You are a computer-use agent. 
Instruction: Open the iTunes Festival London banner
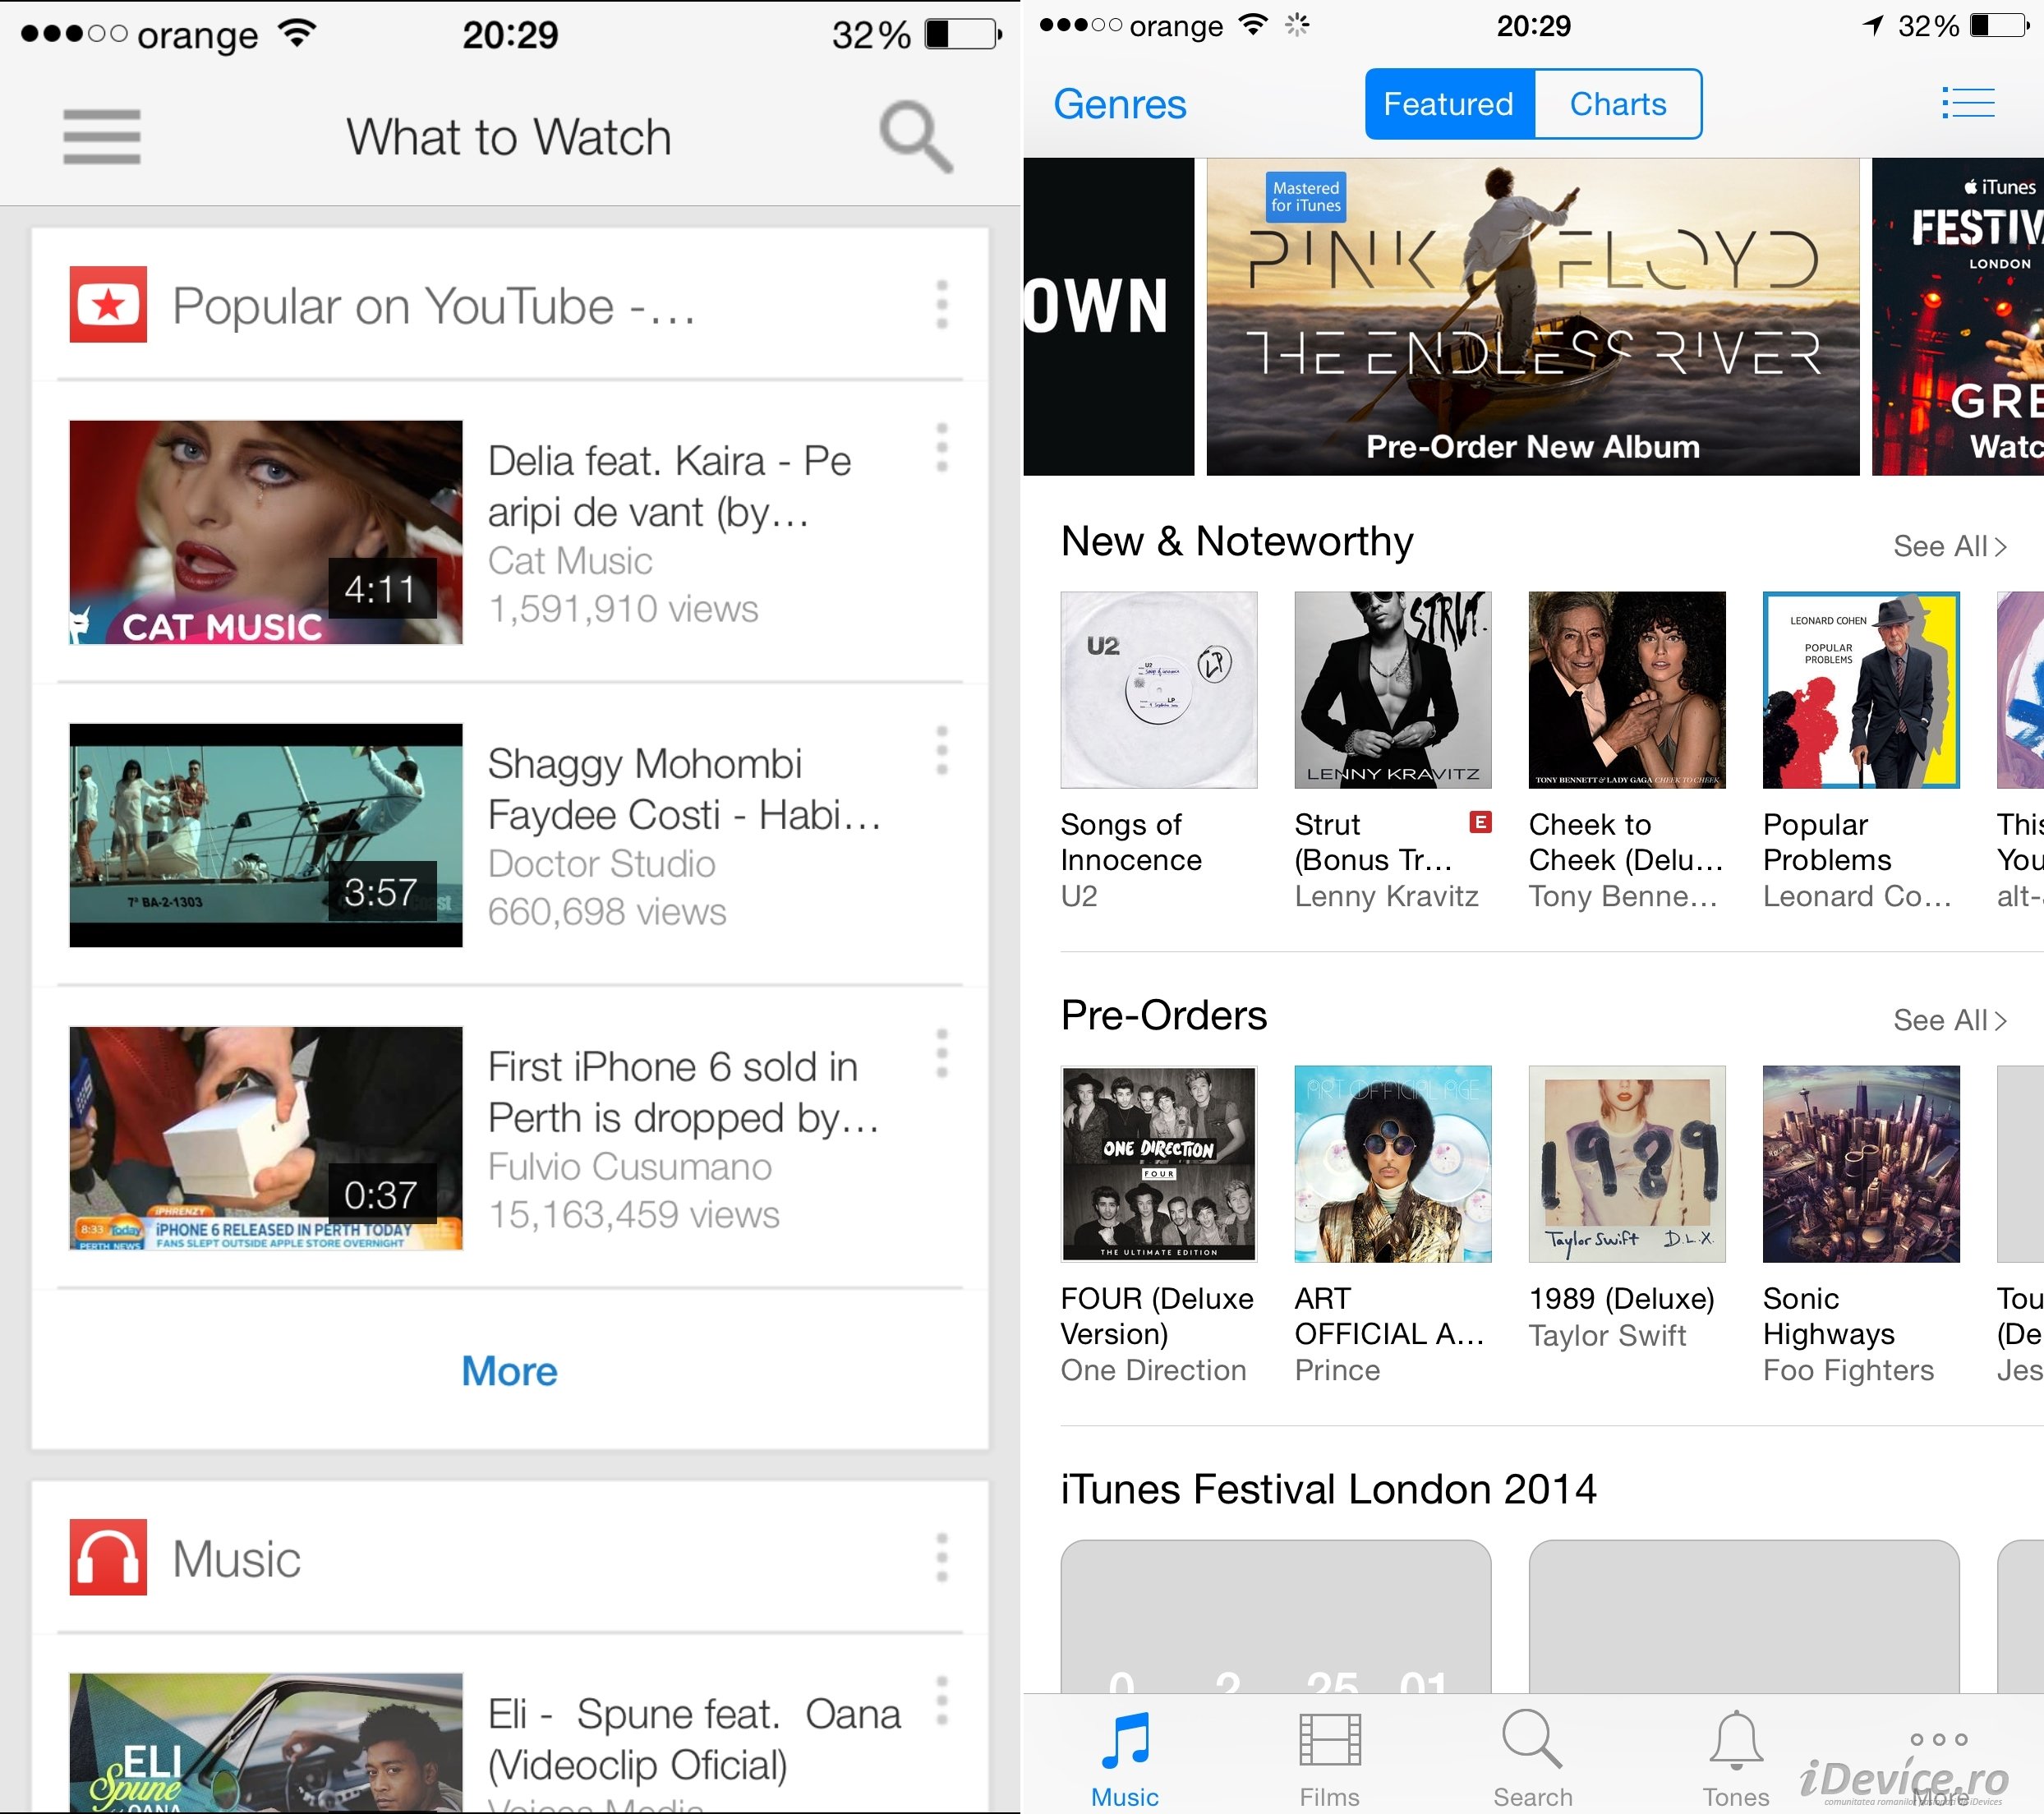1958,316
